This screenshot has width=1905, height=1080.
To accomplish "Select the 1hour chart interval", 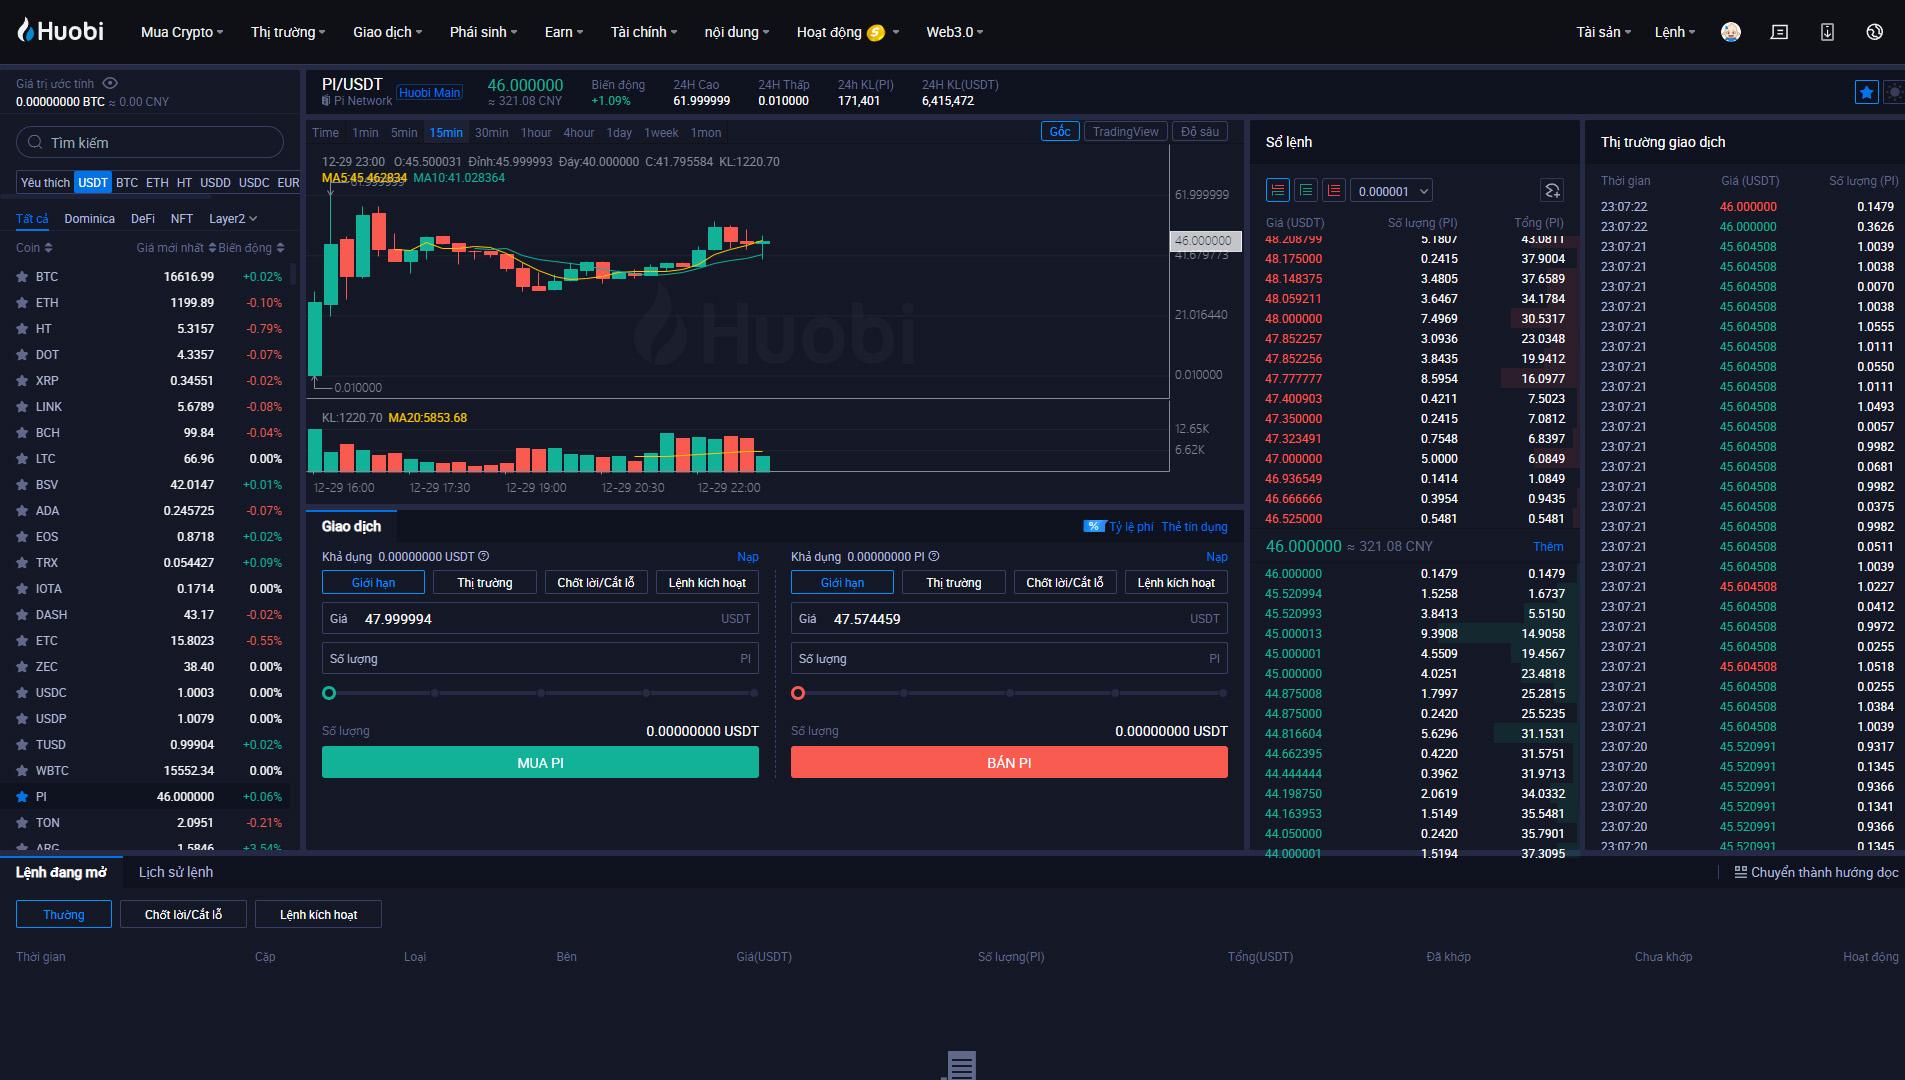I will coord(536,132).
